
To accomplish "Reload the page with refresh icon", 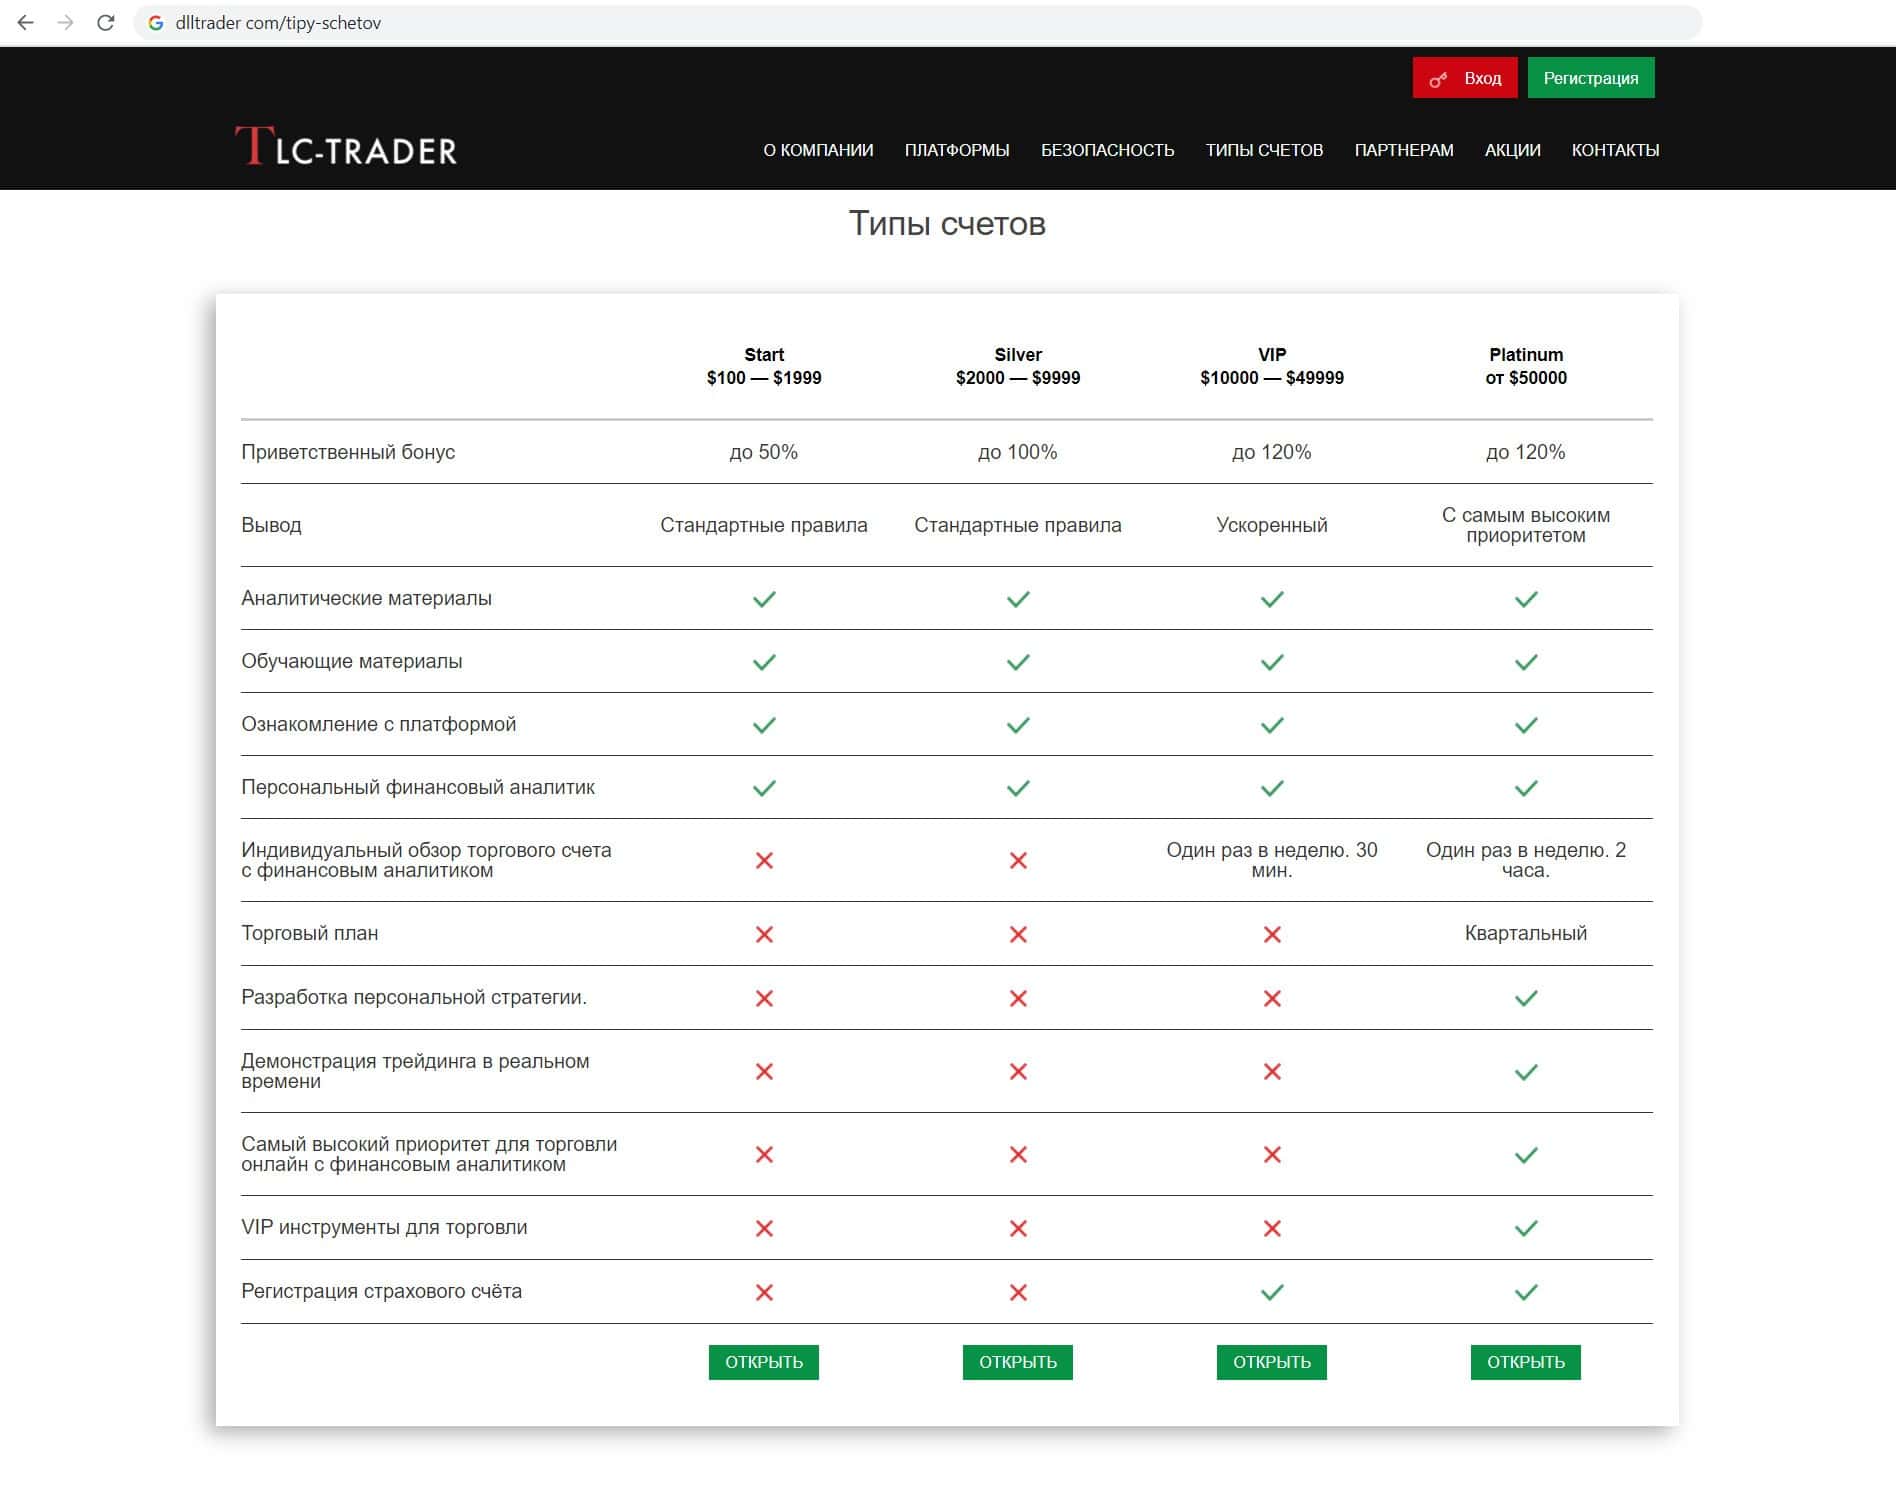I will (x=105, y=22).
